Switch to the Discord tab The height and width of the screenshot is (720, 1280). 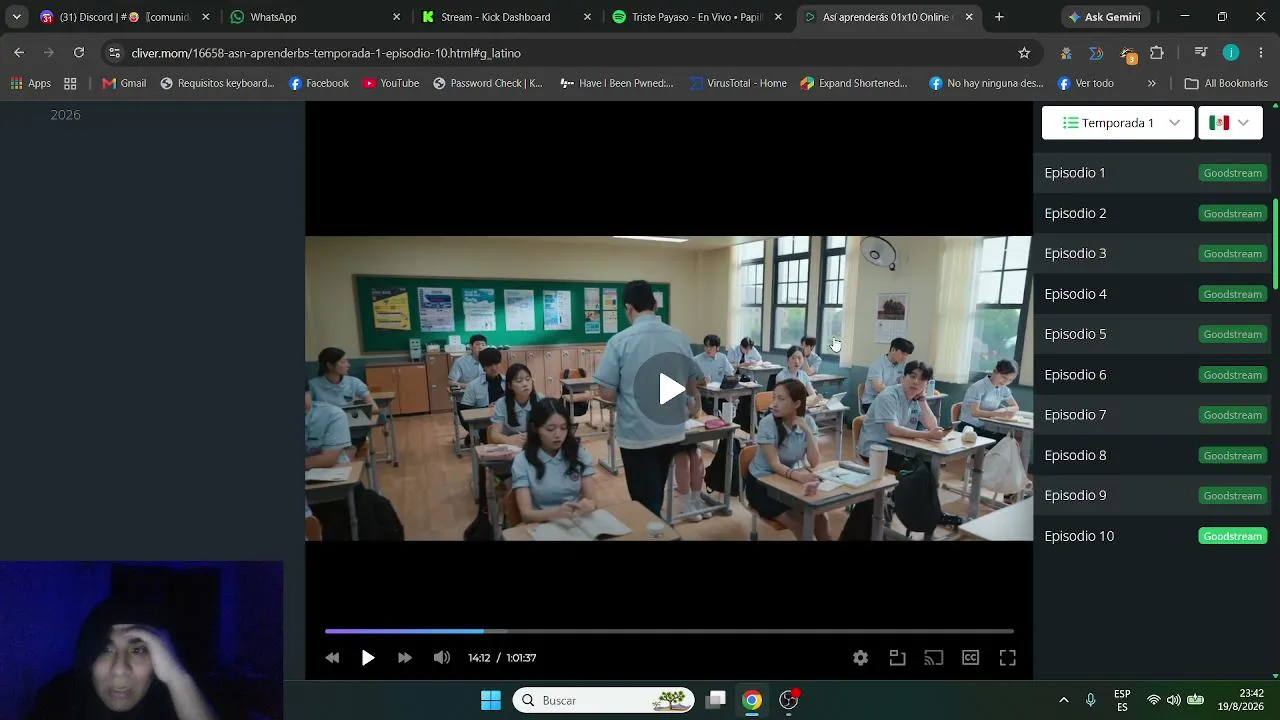pos(123,17)
